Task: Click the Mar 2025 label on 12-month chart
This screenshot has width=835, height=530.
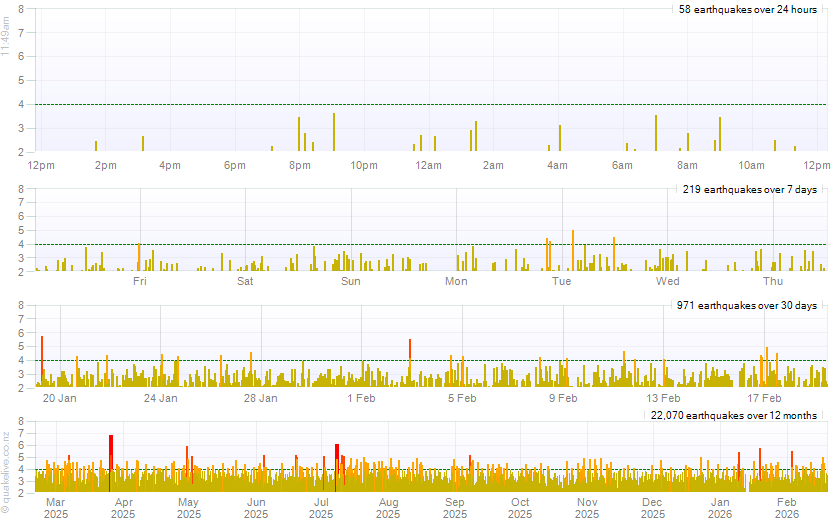Action: (x=56, y=508)
